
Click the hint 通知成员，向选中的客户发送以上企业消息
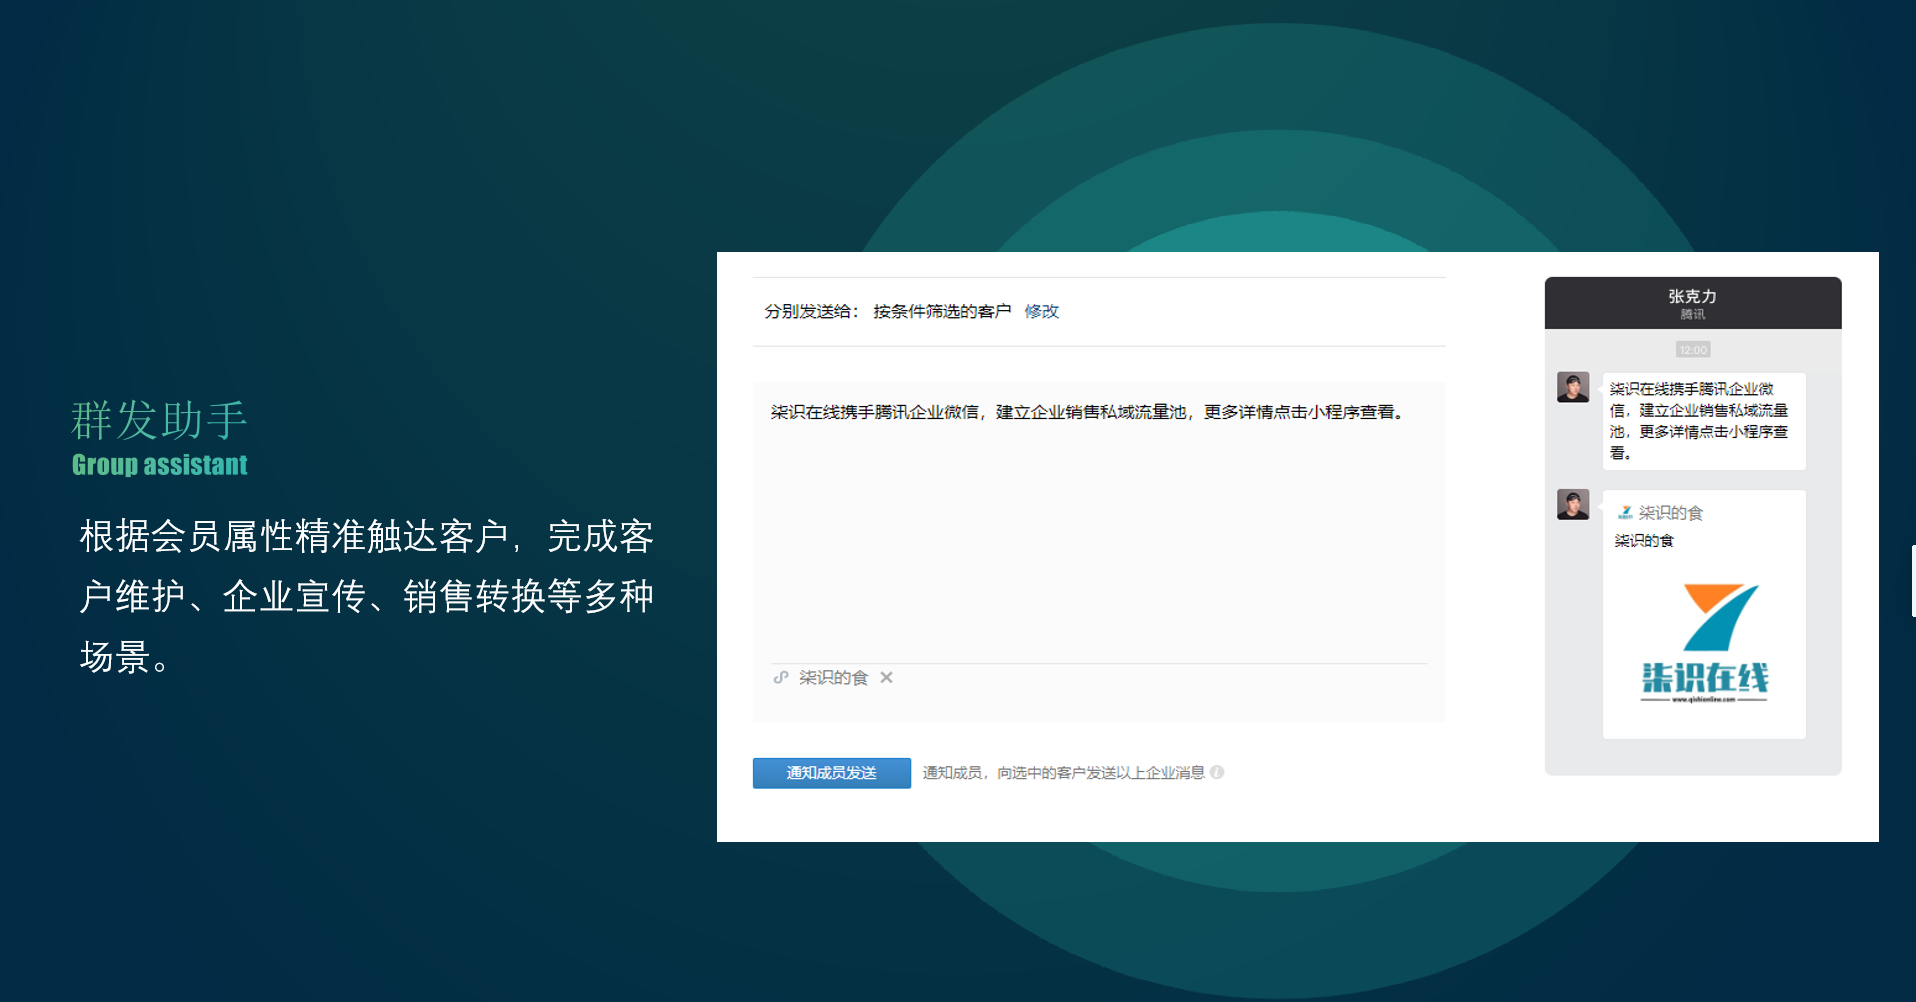click(x=1063, y=772)
